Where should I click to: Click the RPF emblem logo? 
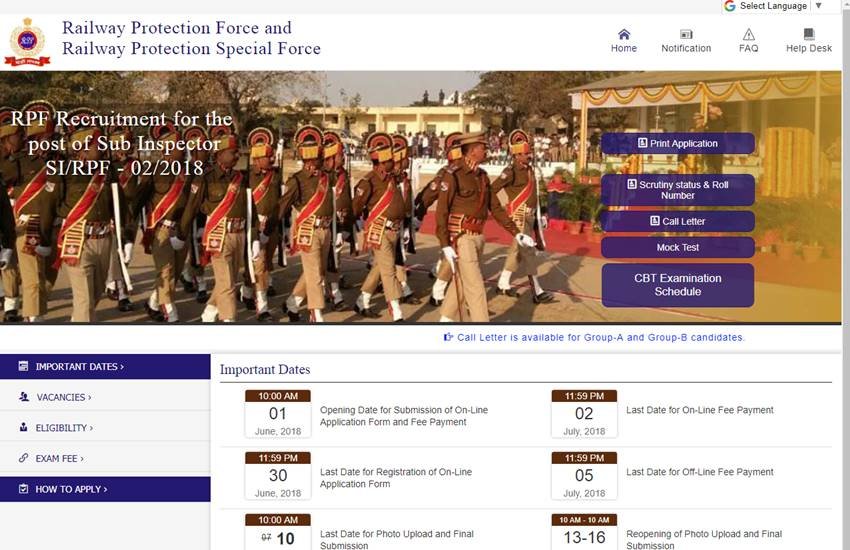coord(27,43)
